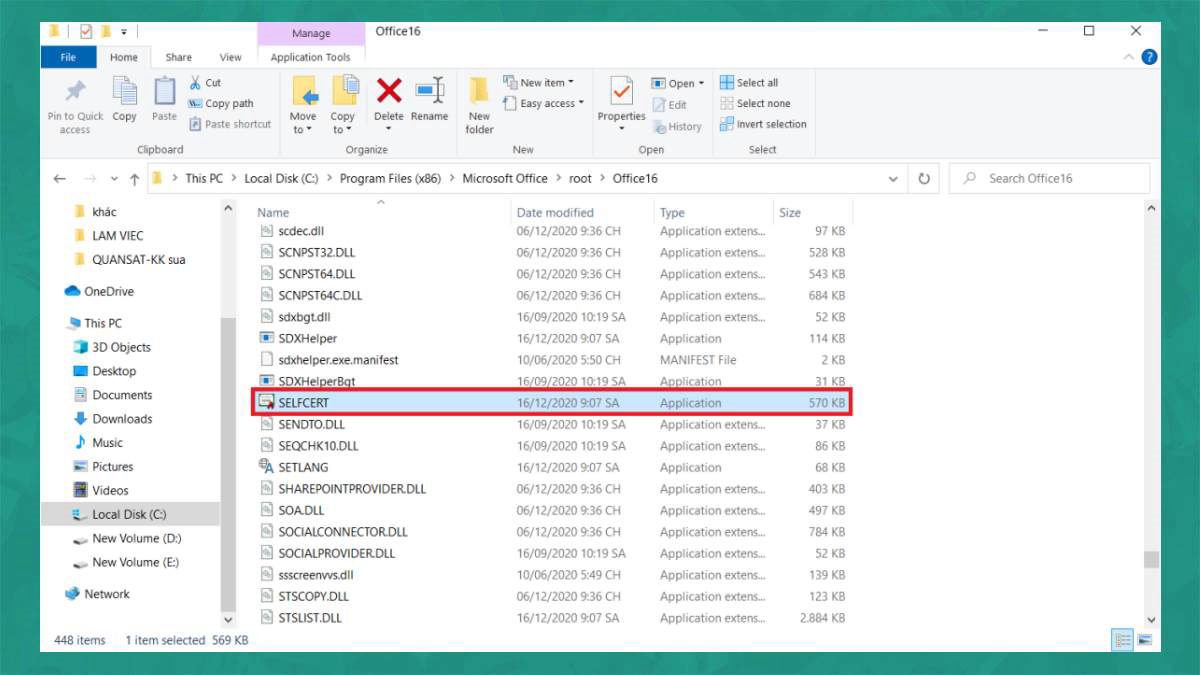The image size is (1200, 675).
Task: Switch to Details view icon in status bar
Action: point(1121,640)
